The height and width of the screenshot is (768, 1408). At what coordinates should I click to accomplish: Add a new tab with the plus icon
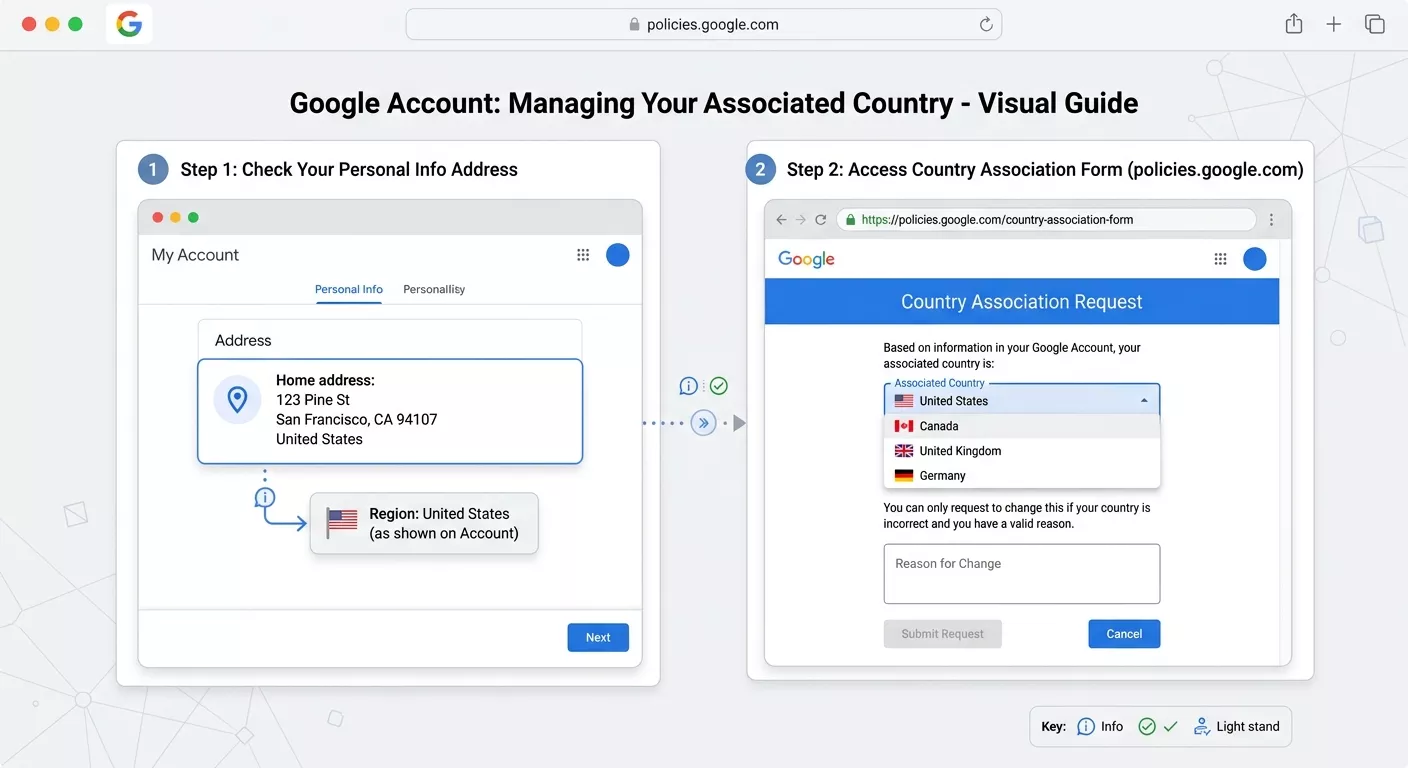tap(1334, 25)
